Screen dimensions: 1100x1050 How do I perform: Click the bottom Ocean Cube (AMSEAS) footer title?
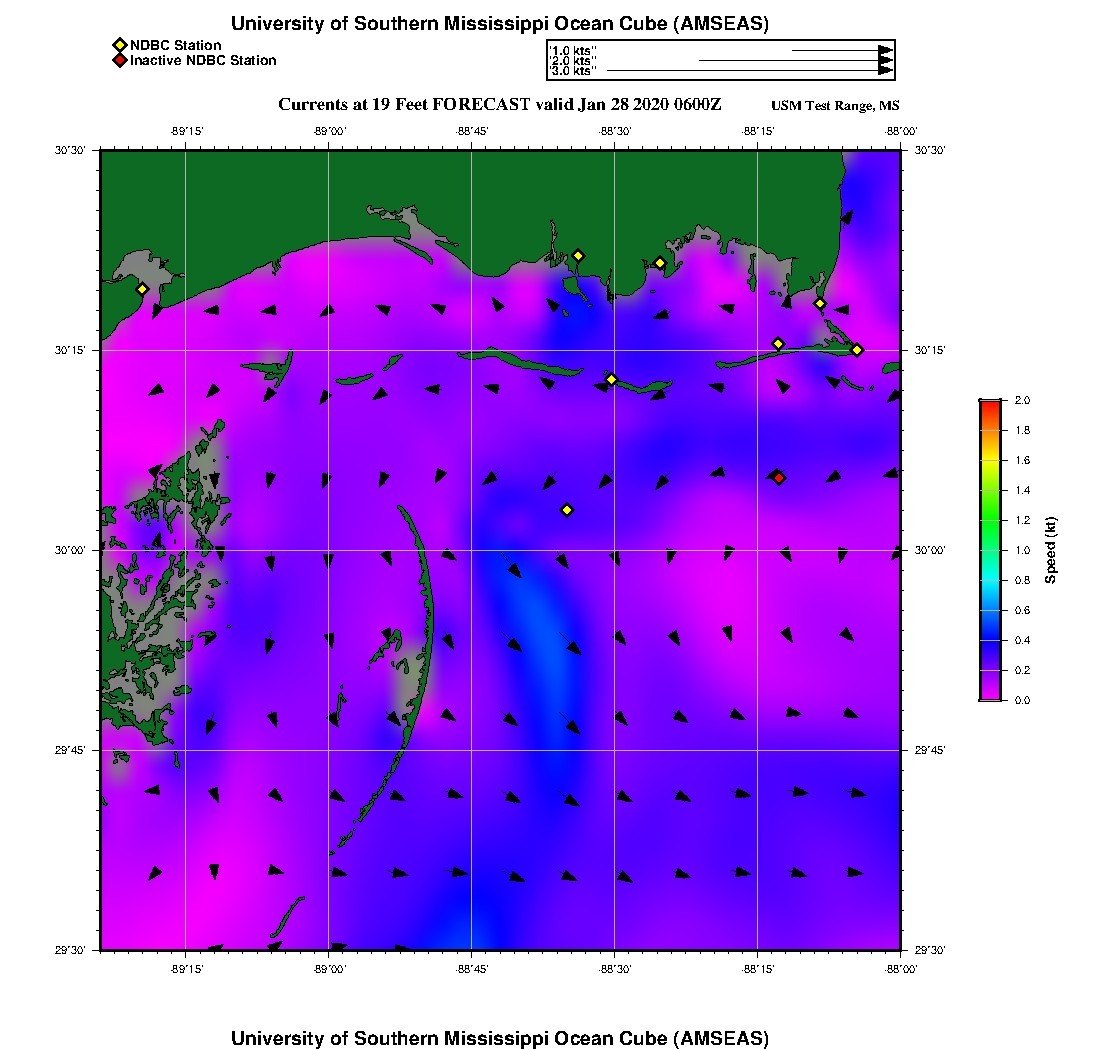click(499, 1037)
